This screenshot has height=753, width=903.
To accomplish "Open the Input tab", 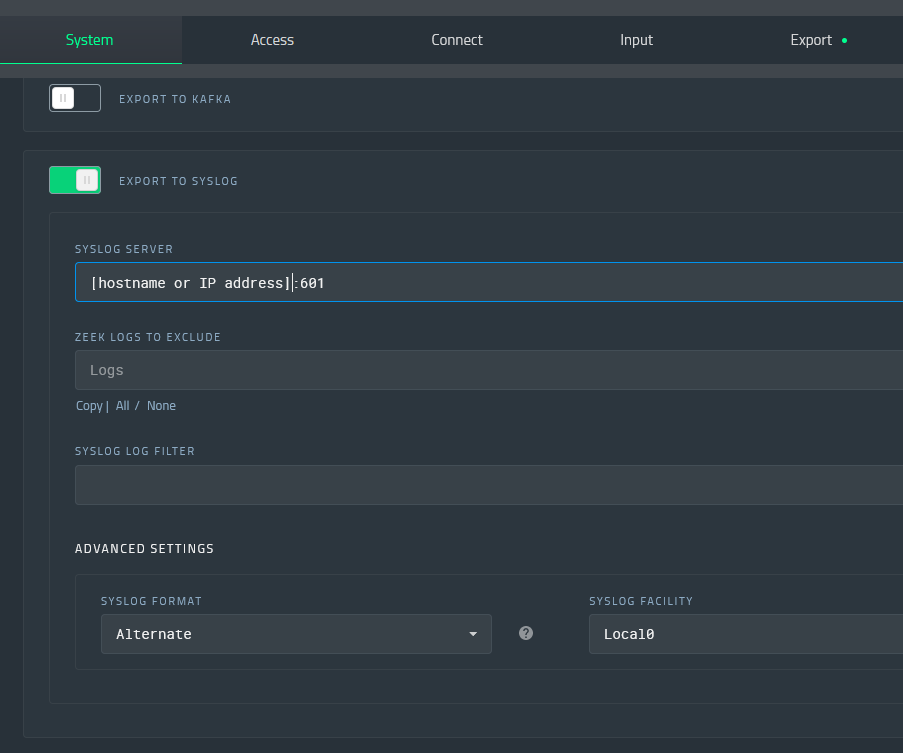I will coord(636,40).
